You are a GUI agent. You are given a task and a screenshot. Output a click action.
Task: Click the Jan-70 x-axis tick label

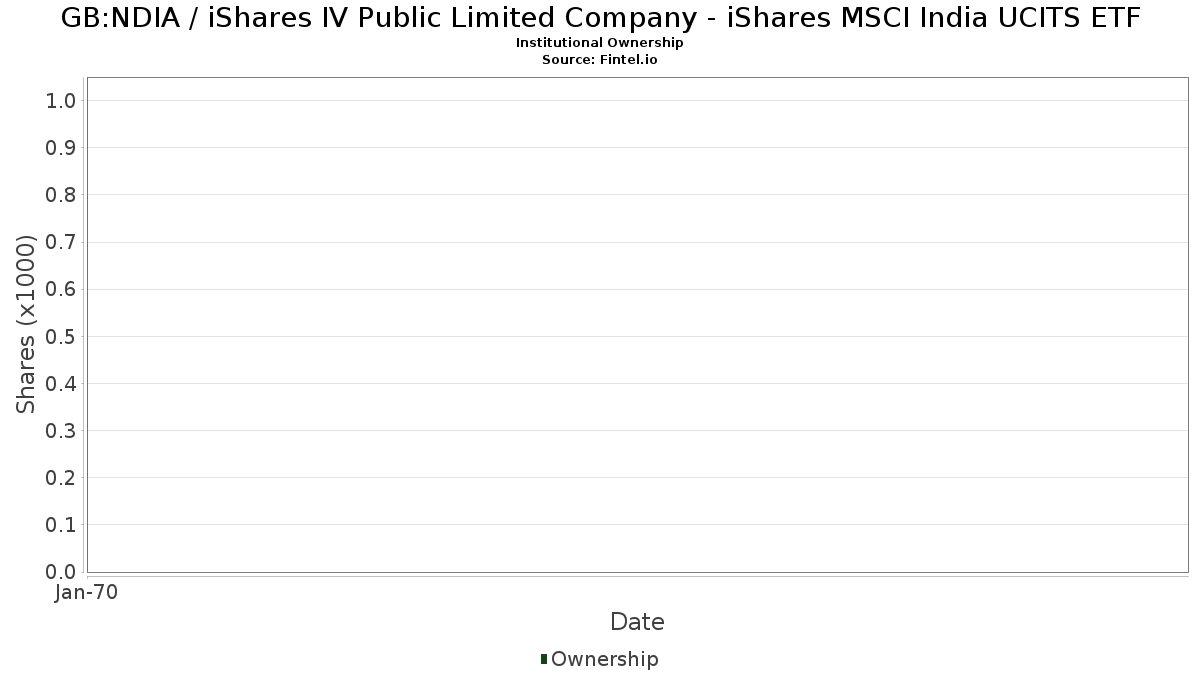coord(87,593)
